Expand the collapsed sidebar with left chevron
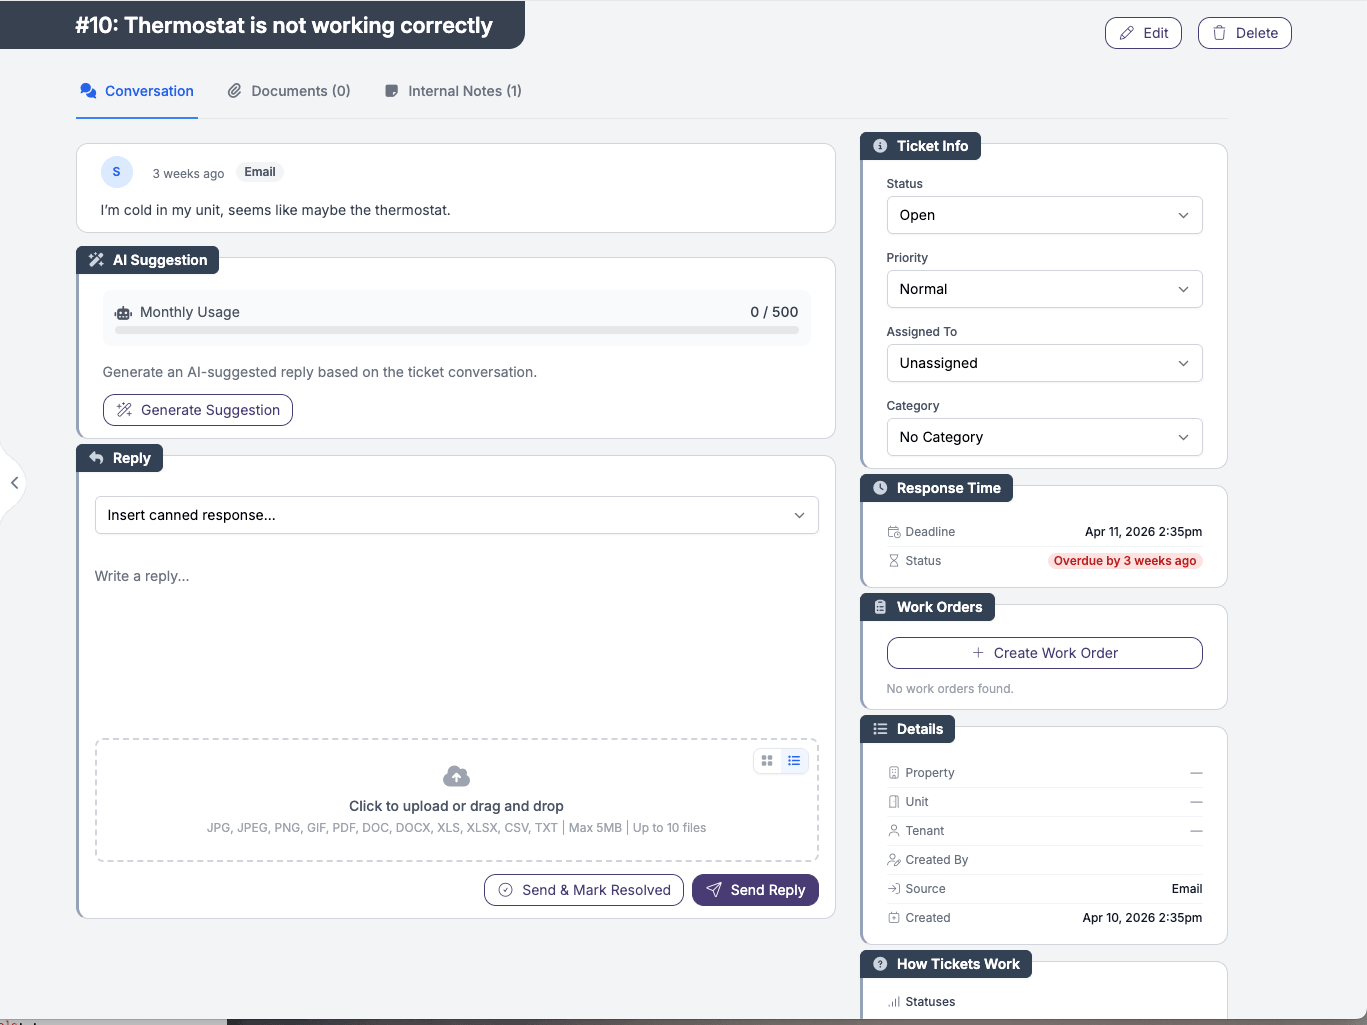Image resolution: width=1367 pixels, height=1025 pixels. coord(14,483)
